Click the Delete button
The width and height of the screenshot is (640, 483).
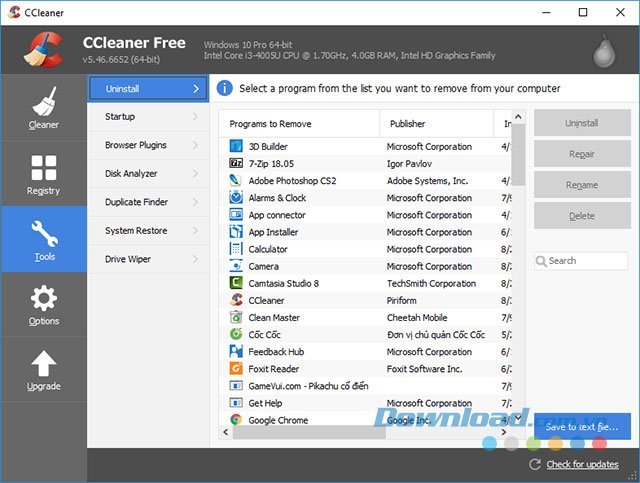(x=582, y=216)
